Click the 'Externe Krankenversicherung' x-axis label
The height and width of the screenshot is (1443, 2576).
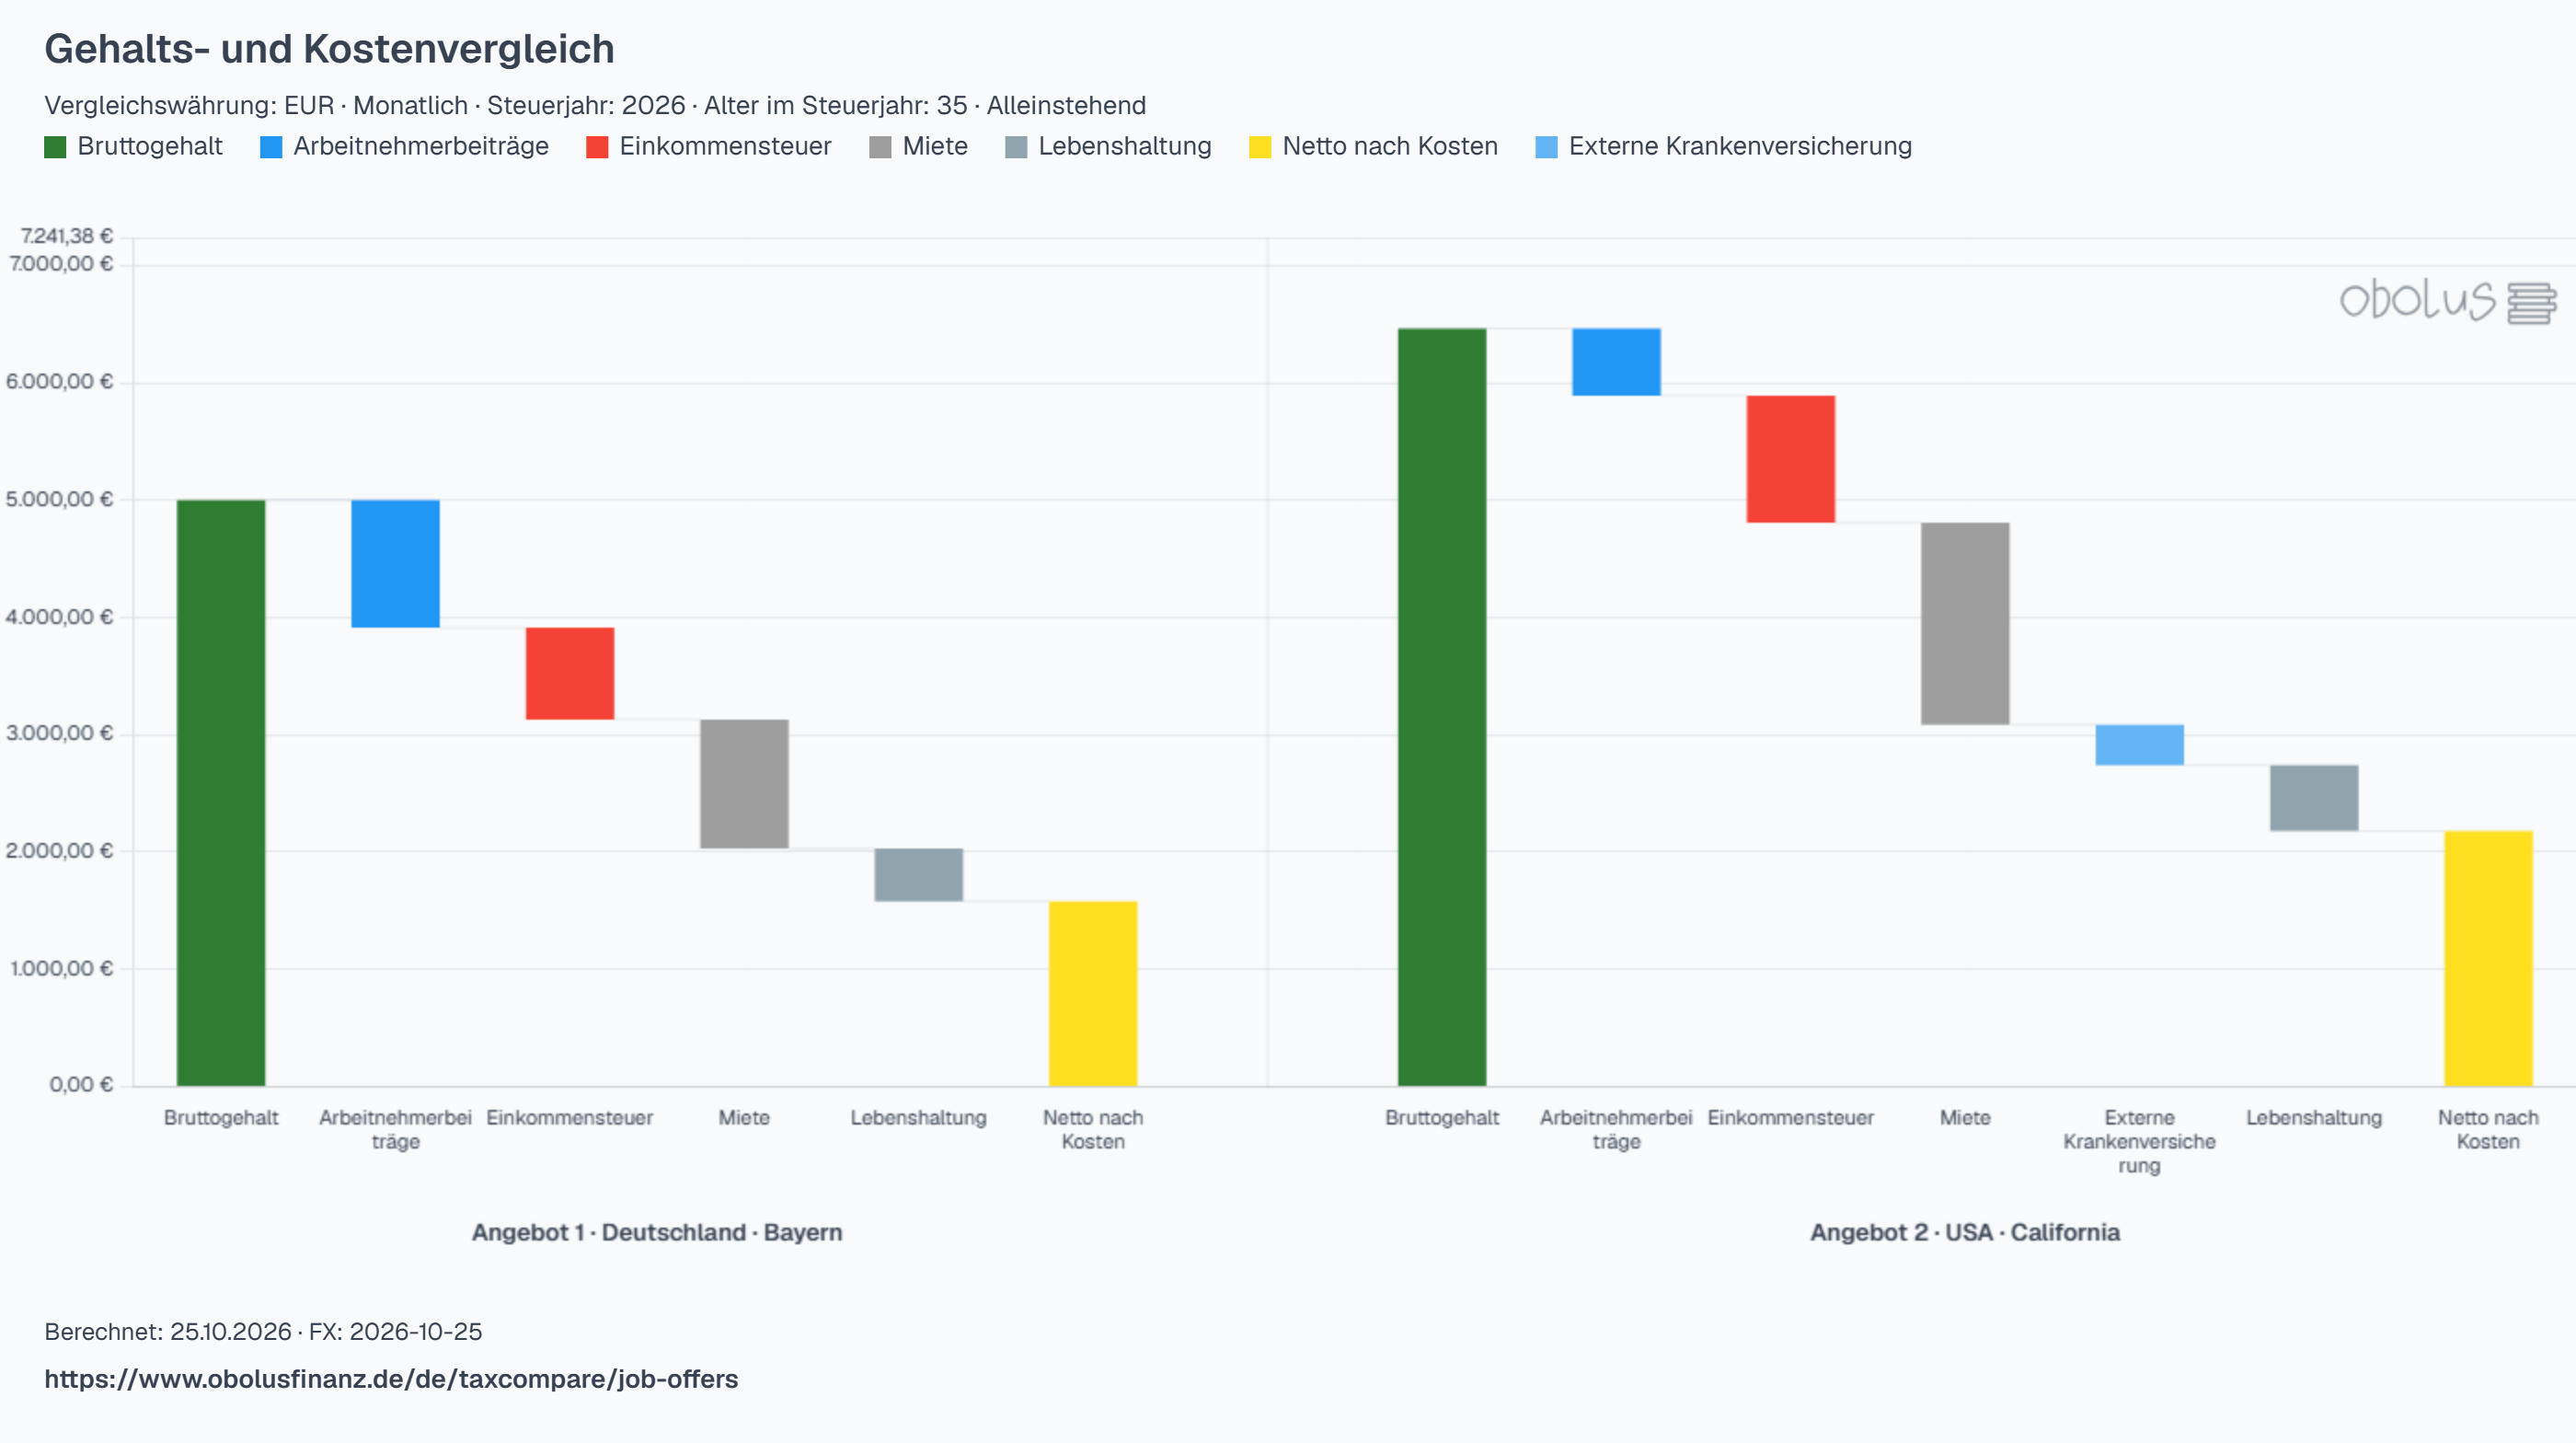(x=2140, y=1141)
